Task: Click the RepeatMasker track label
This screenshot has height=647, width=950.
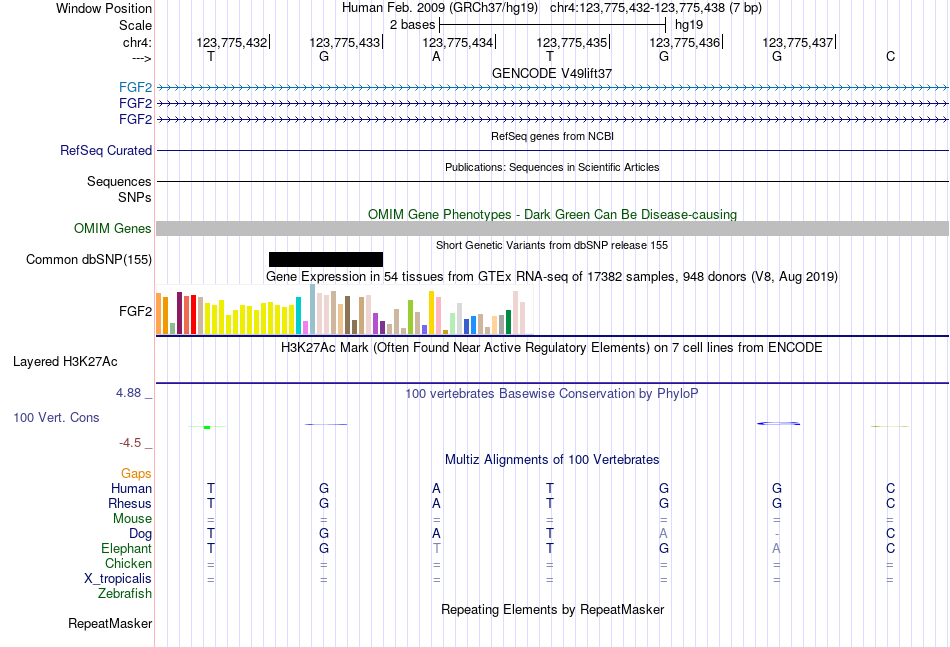Action: point(110,623)
